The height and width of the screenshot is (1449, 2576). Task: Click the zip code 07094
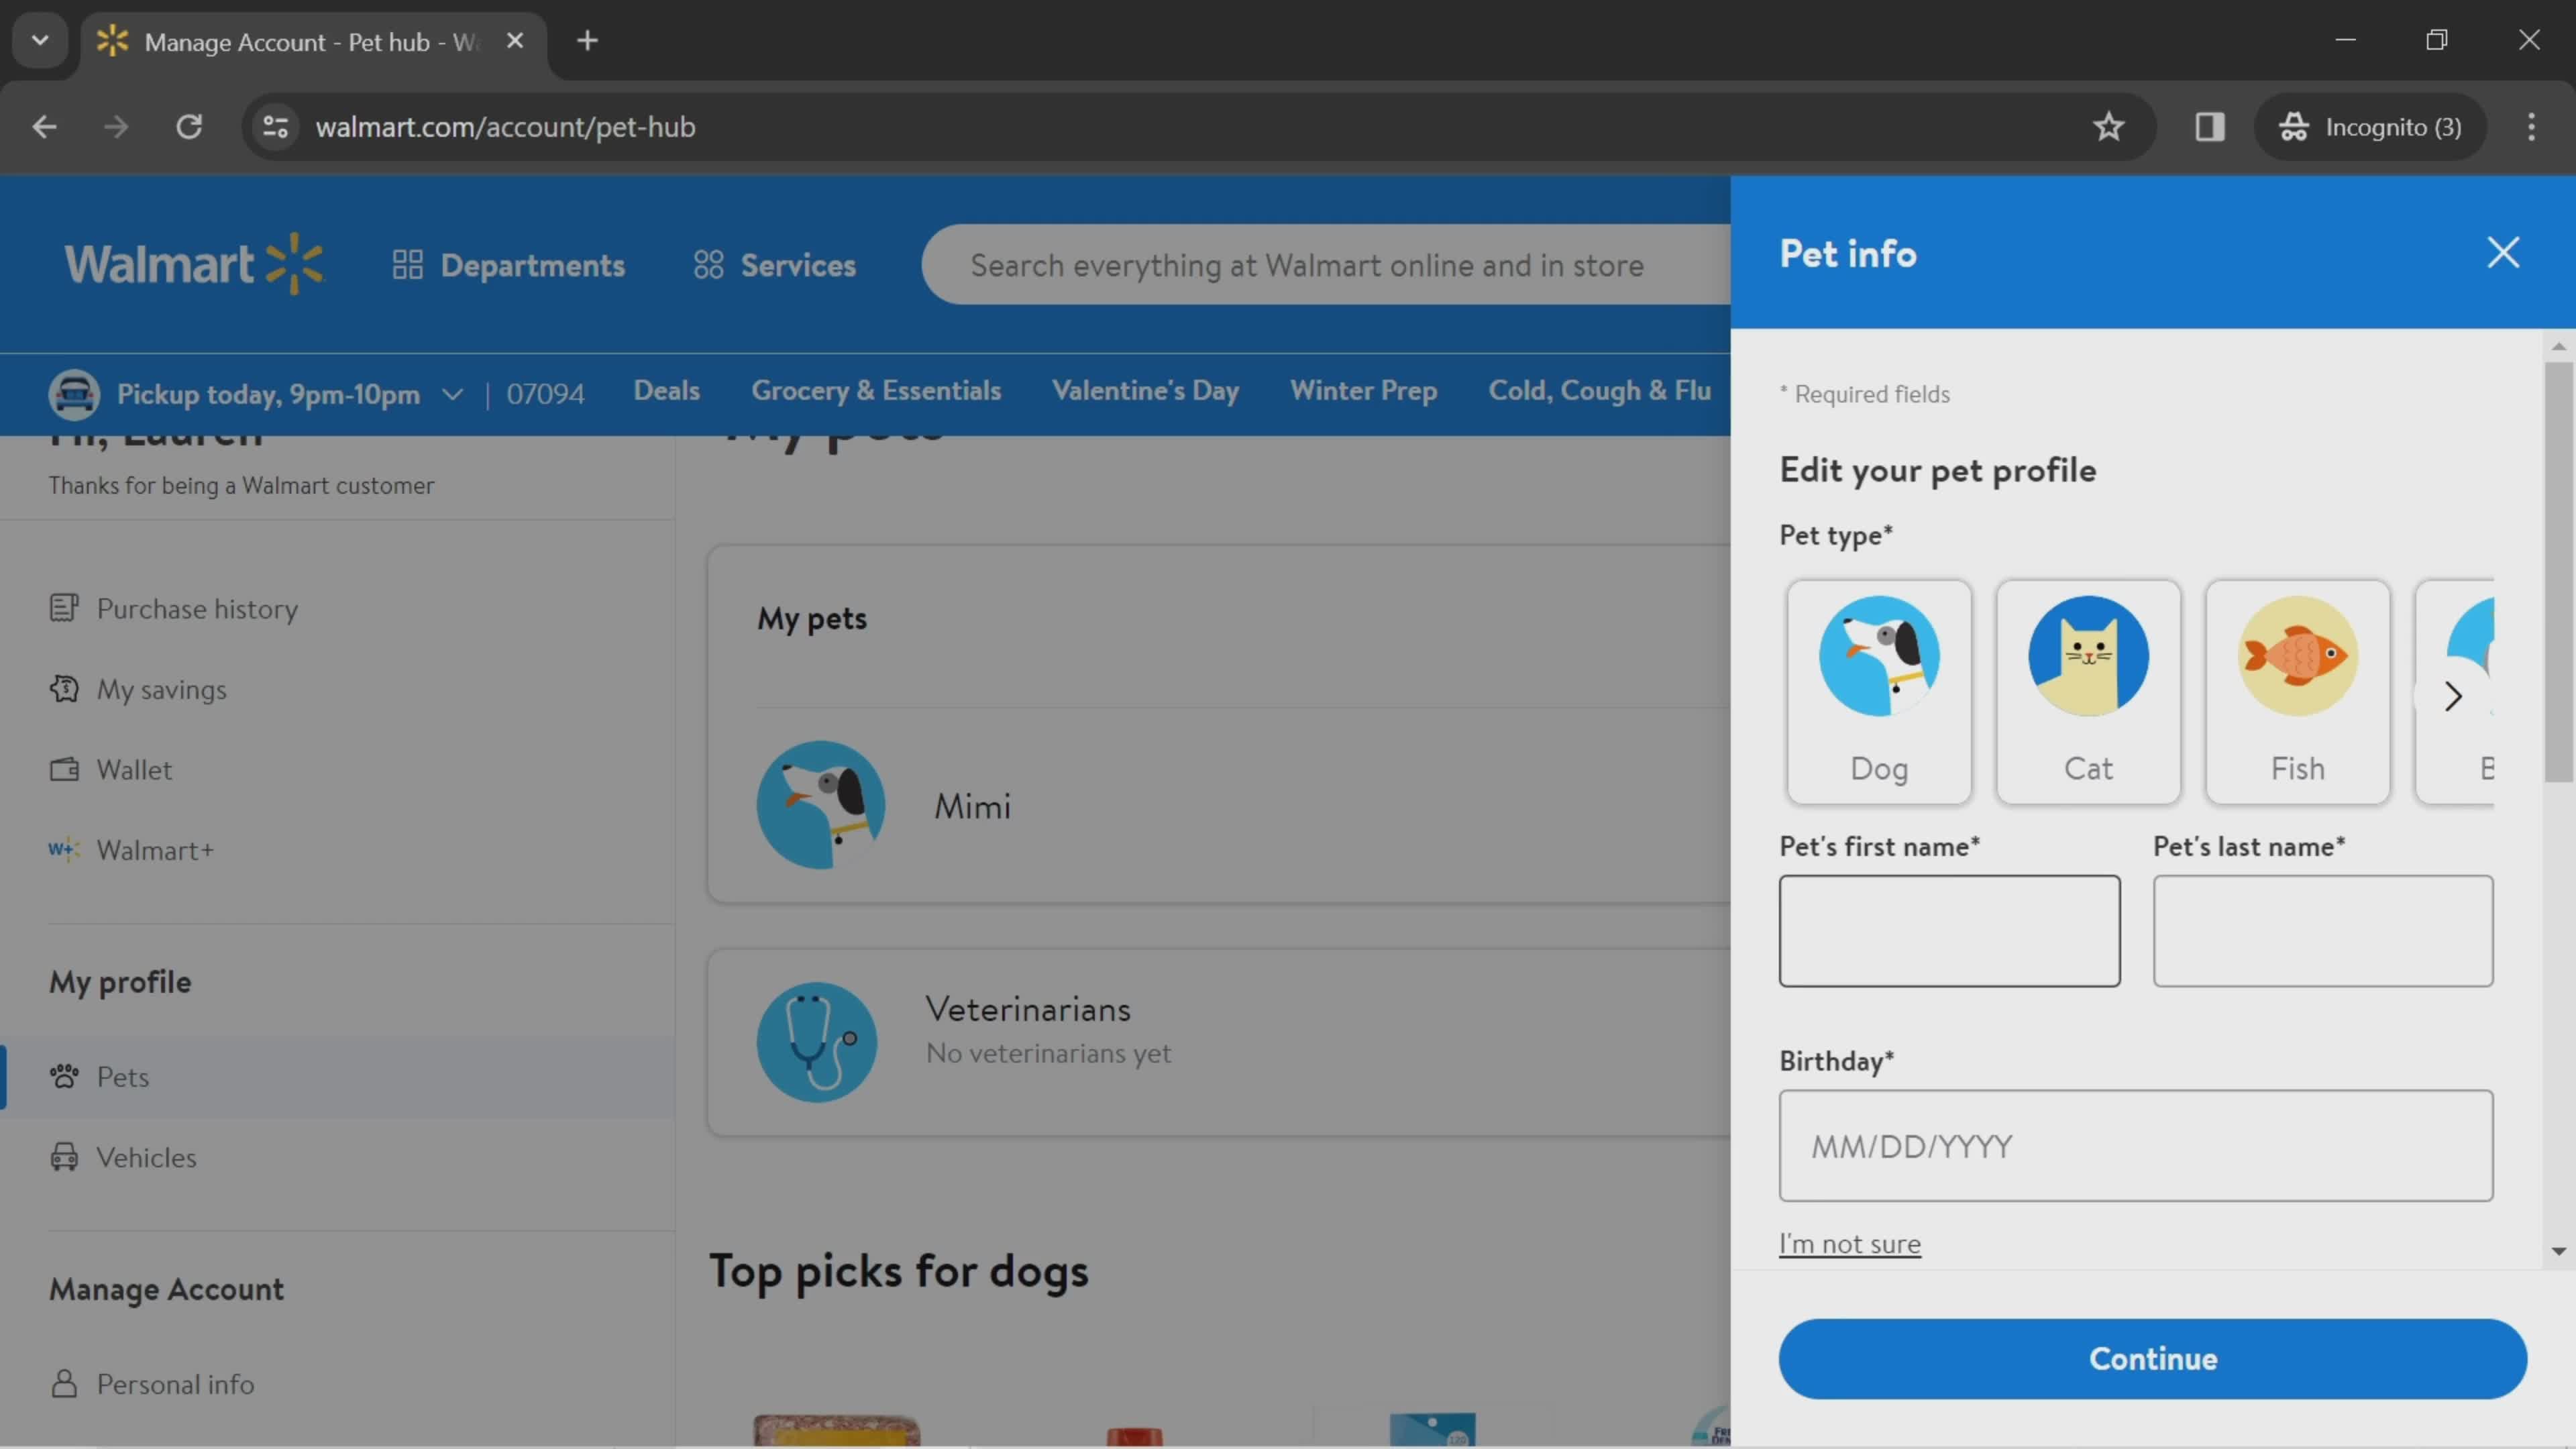[545, 394]
